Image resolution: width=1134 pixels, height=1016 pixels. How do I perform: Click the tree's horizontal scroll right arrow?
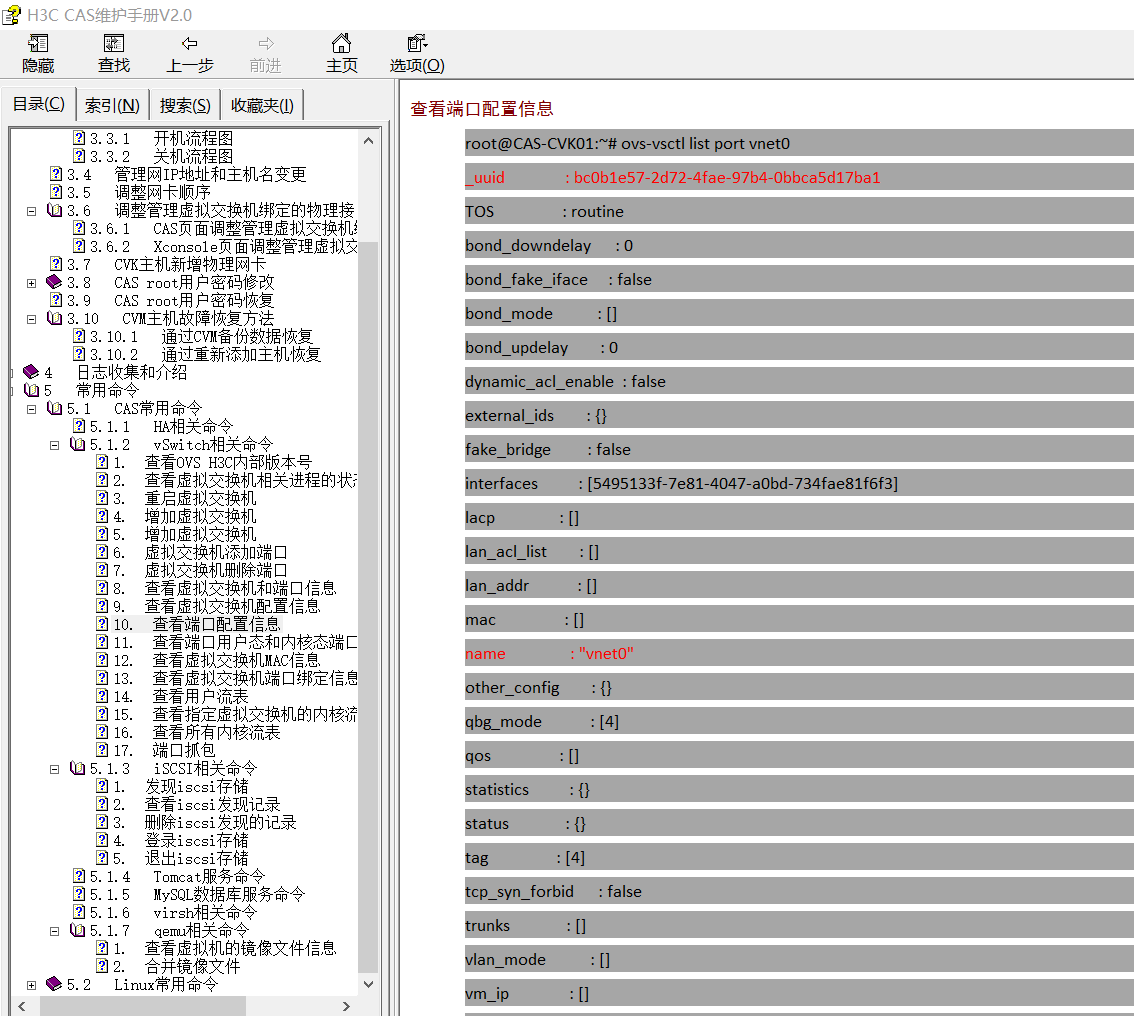(346, 1006)
